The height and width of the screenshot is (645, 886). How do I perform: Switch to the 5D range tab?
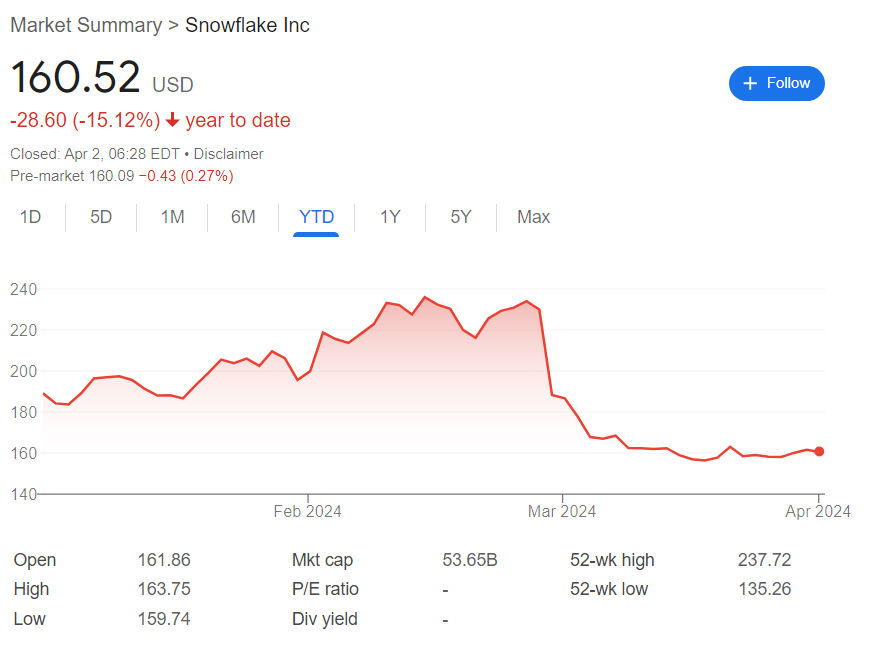click(101, 217)
